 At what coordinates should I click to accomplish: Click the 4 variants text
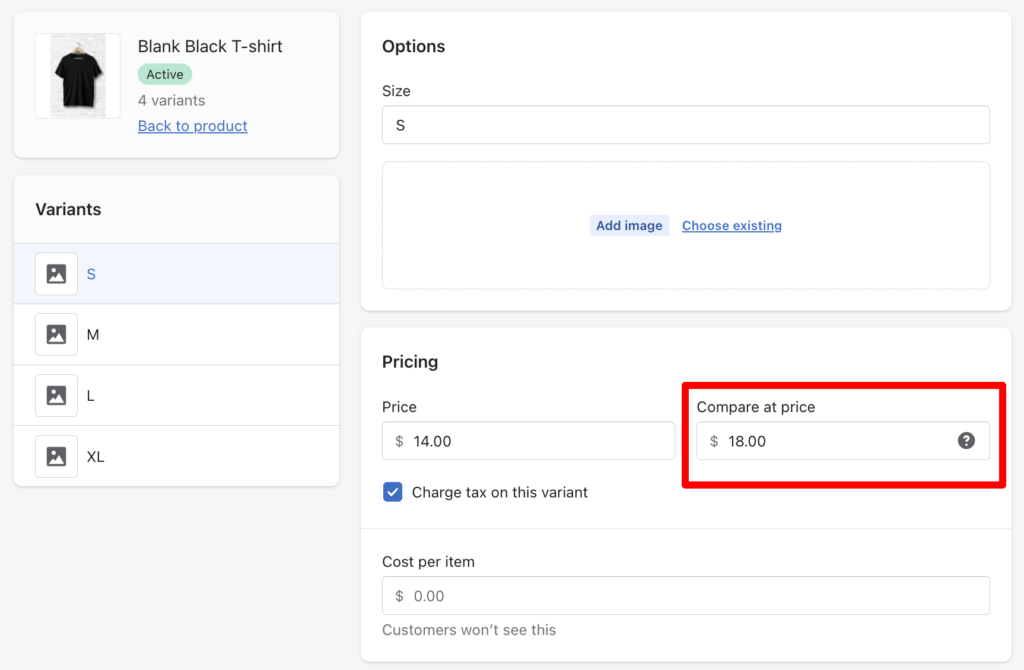coord(171,101)
